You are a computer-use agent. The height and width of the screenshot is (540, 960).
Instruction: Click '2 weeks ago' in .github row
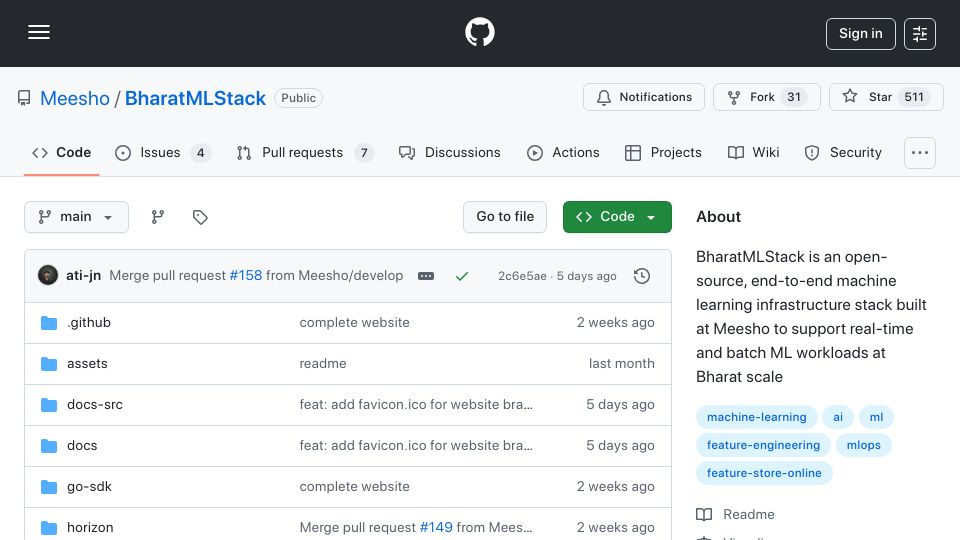[615, 323]
